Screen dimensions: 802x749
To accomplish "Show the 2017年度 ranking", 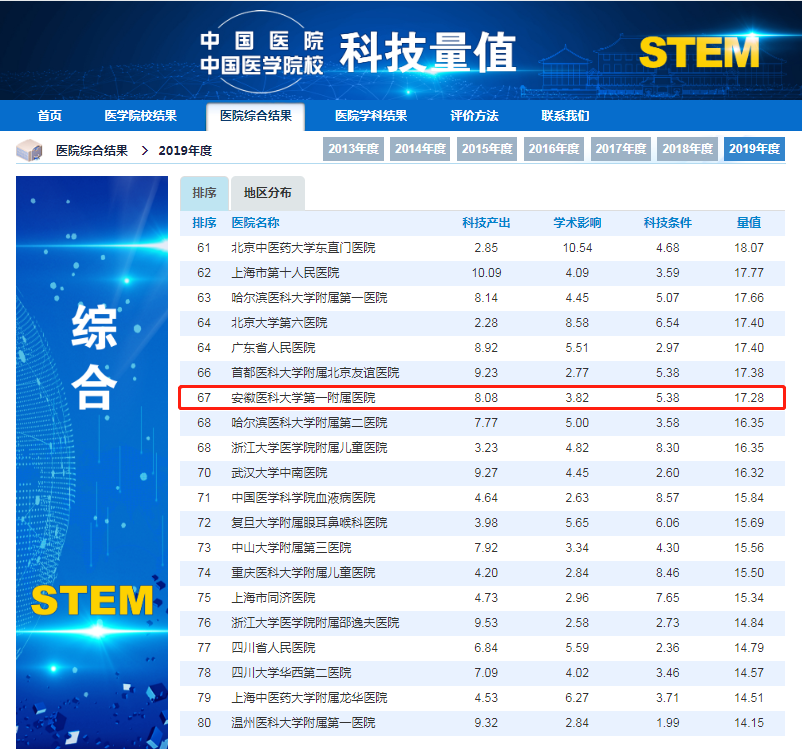I will 621,149.
